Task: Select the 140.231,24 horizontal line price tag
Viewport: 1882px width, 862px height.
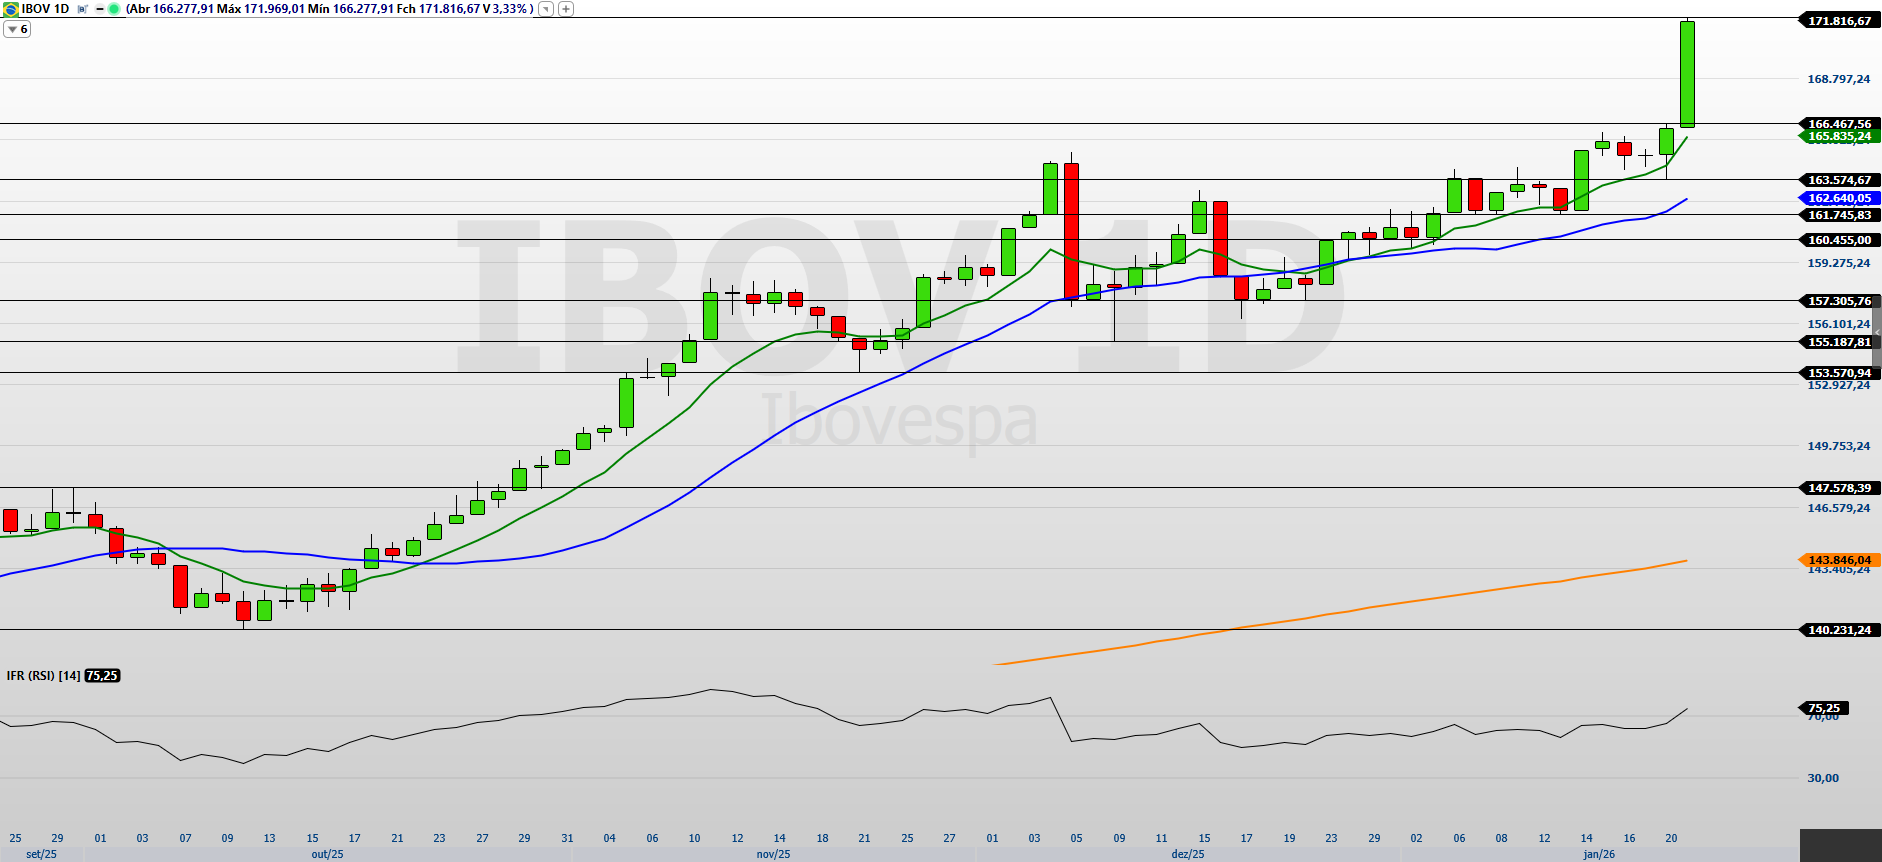Action: pyautogui.click(x=1838, y=630)
